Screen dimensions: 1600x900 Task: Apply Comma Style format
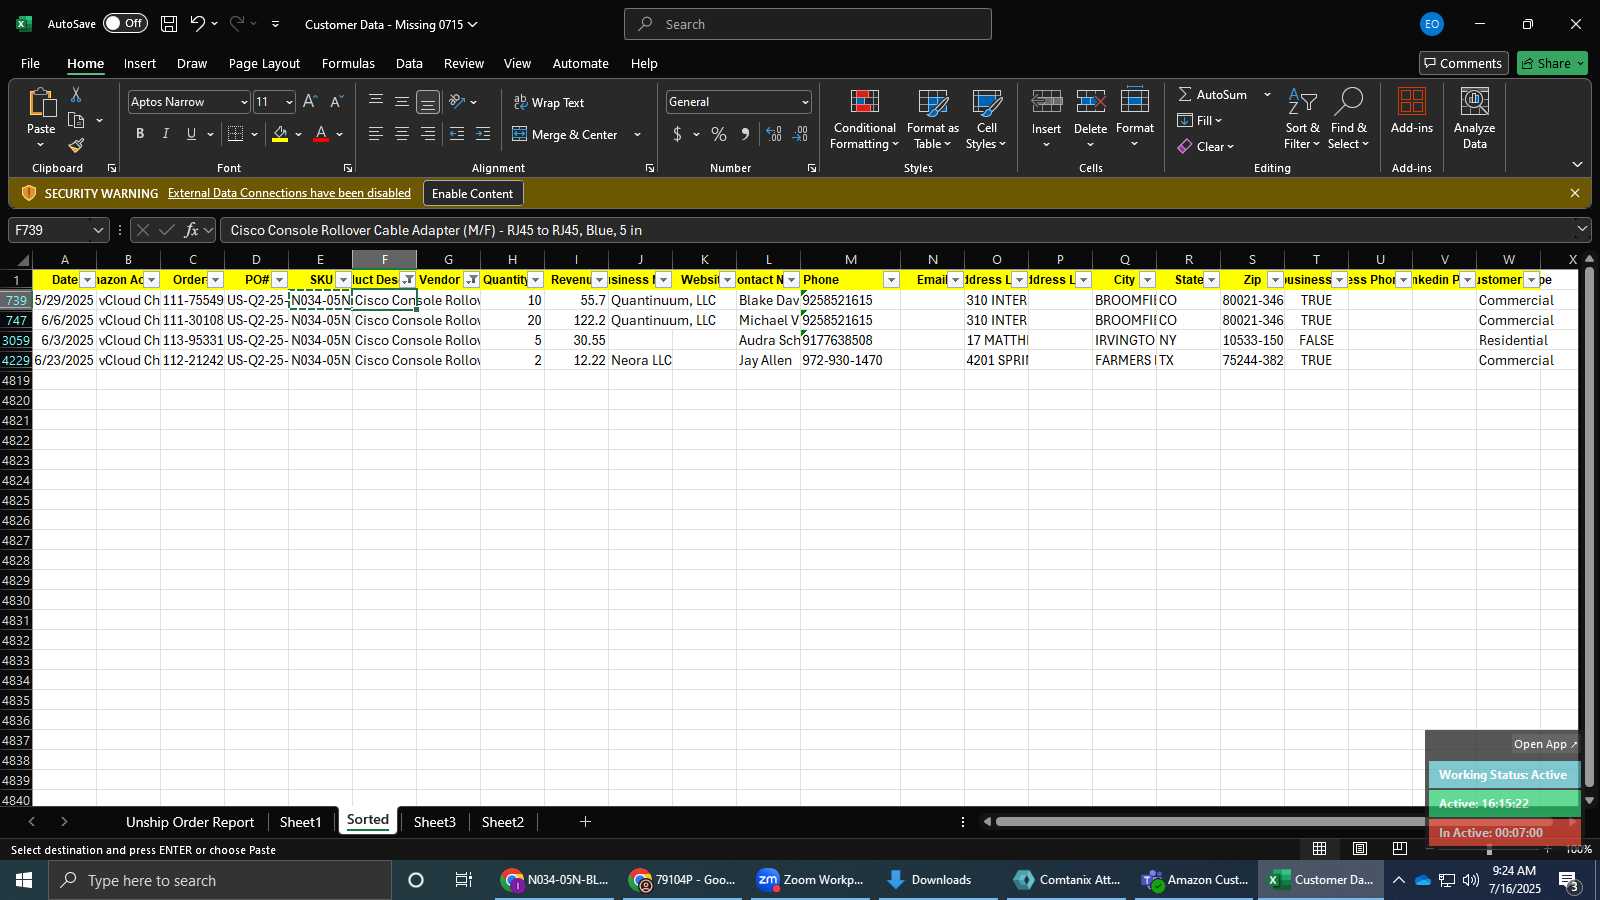745,134
